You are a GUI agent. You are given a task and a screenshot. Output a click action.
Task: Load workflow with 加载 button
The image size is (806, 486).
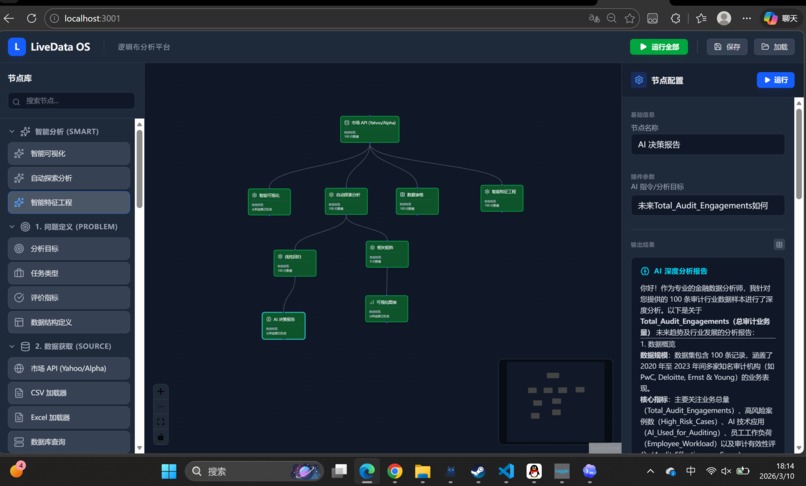point(774,47)
